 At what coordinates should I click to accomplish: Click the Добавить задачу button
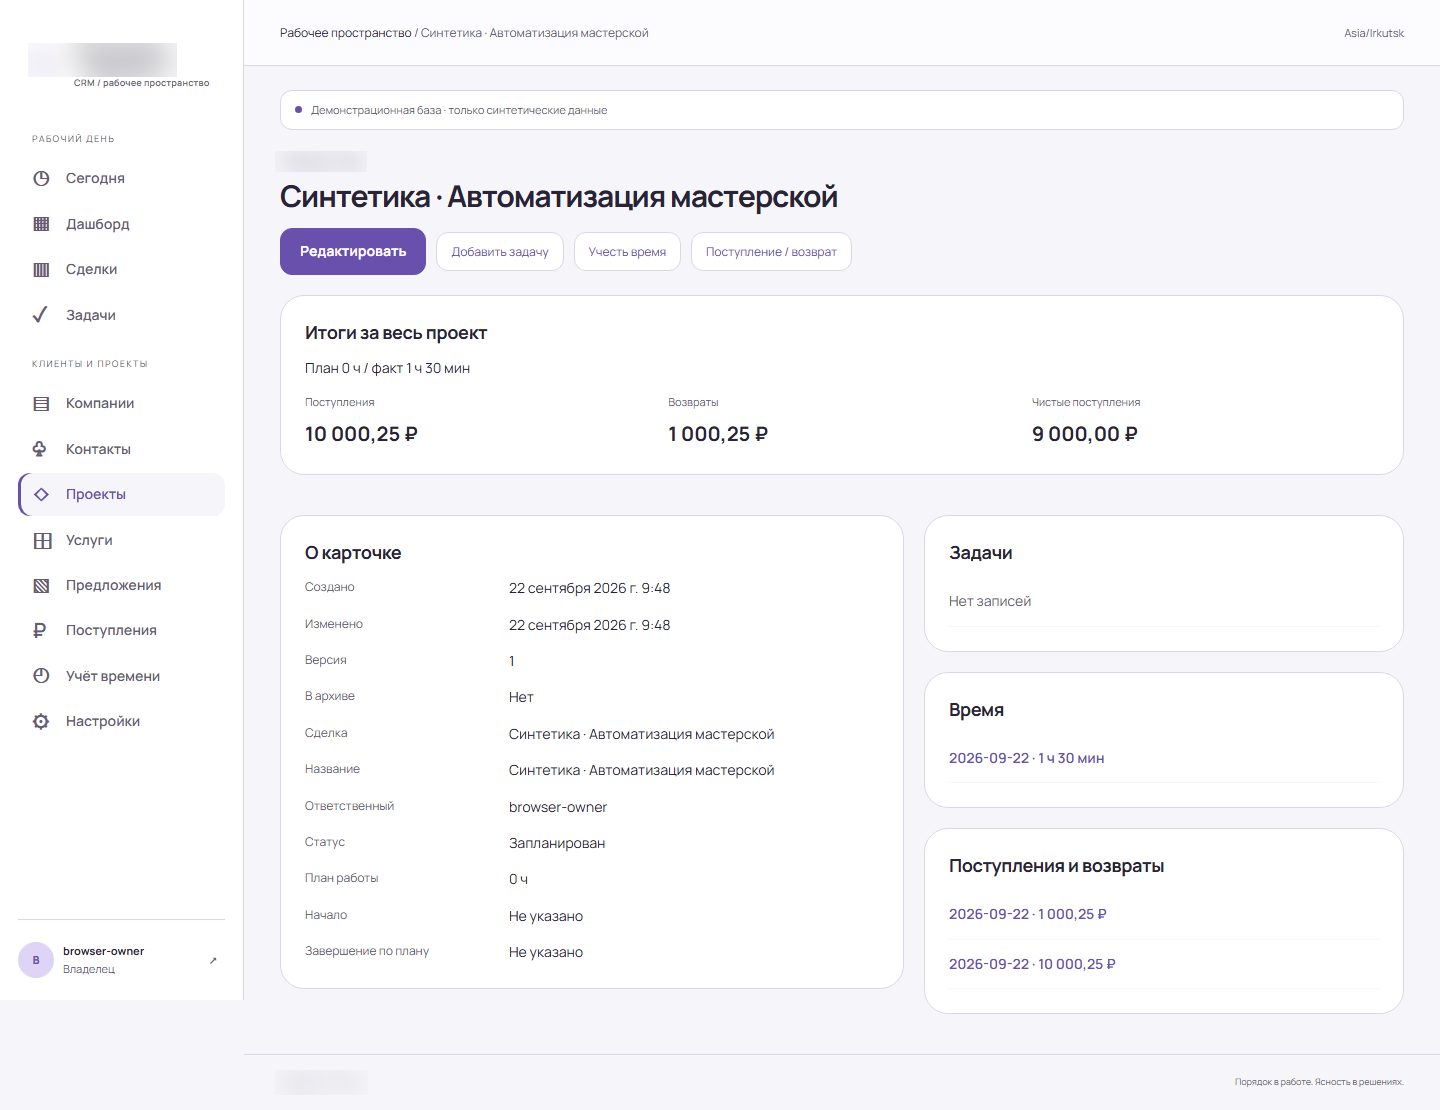pos(500,252)
